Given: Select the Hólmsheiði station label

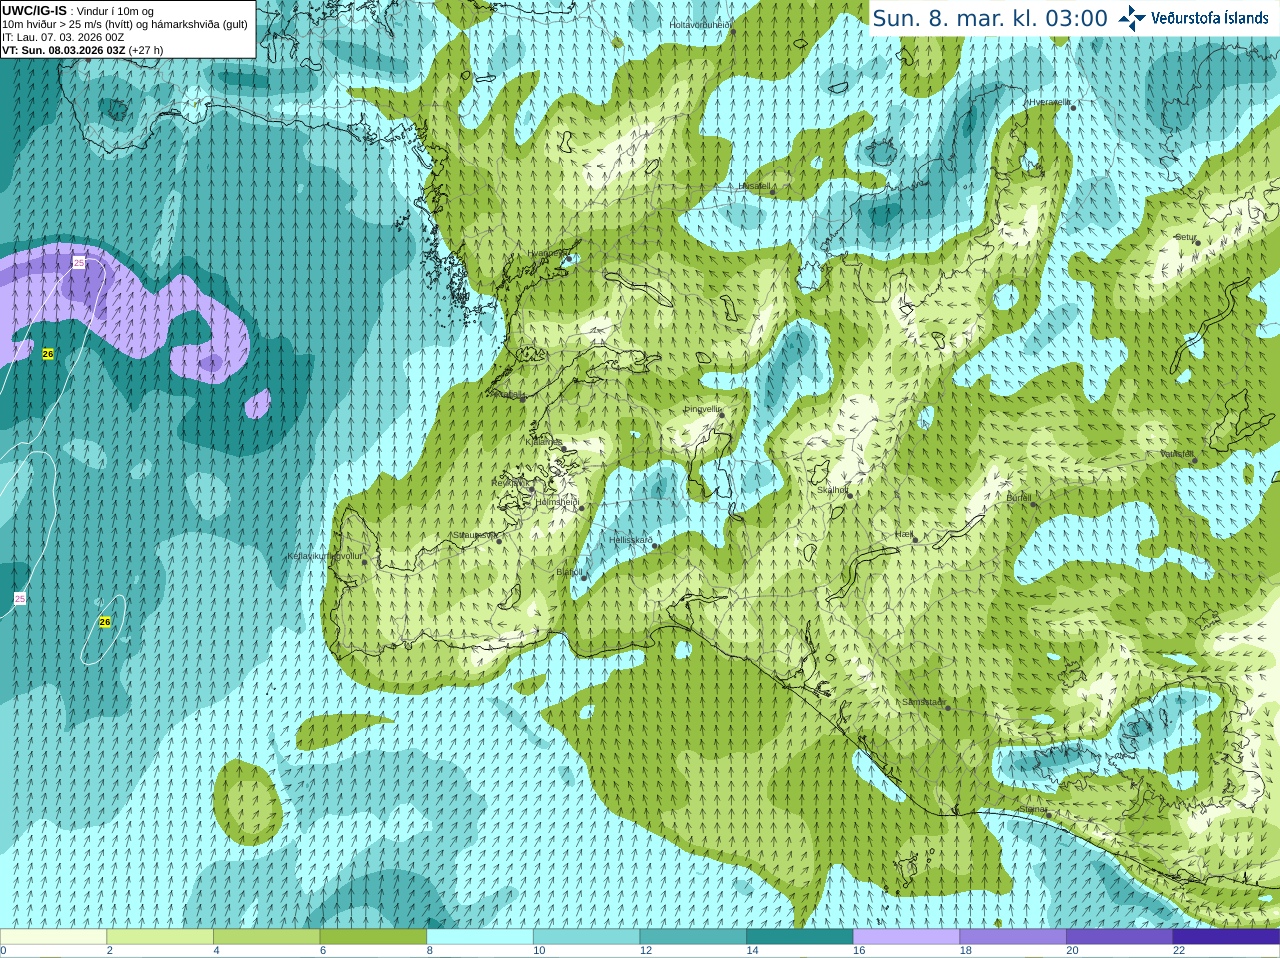Looking at the screenshot, I should pos(558,502).
